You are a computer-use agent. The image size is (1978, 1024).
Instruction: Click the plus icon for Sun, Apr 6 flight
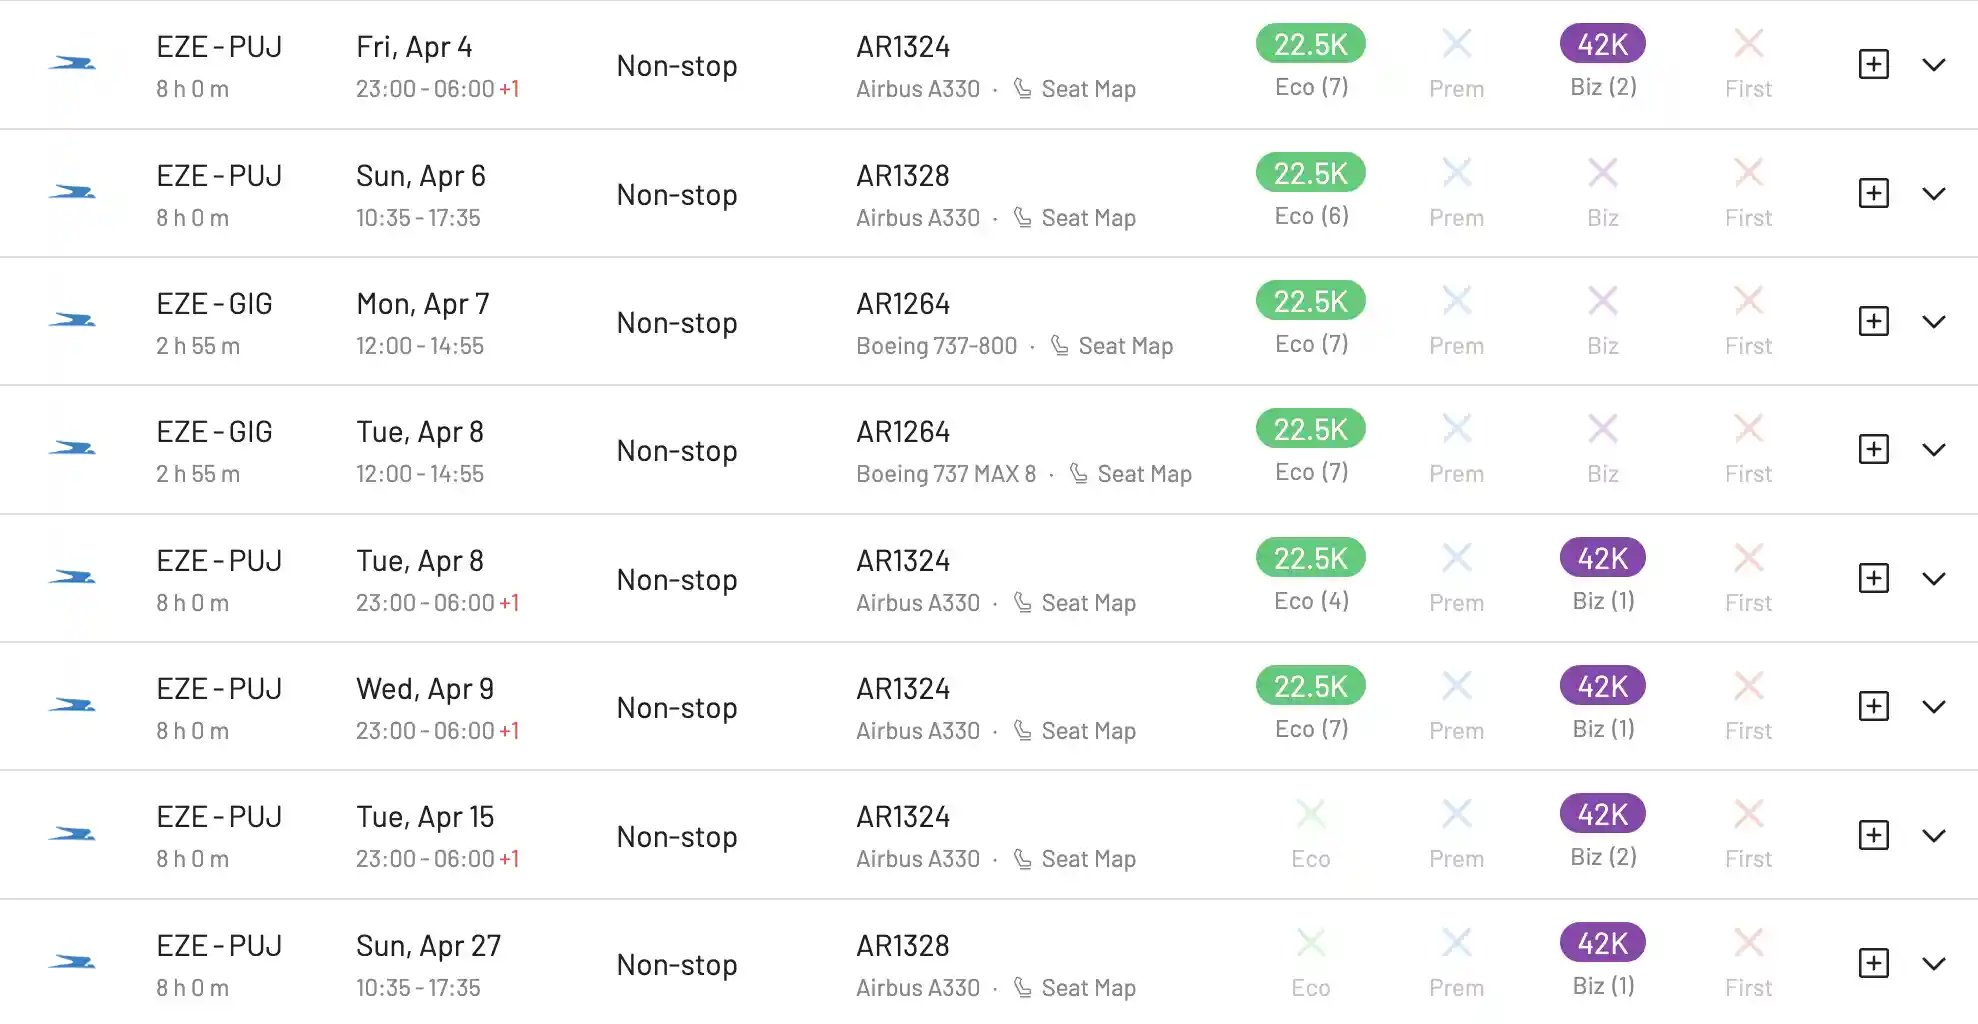tap(1873, 193)
